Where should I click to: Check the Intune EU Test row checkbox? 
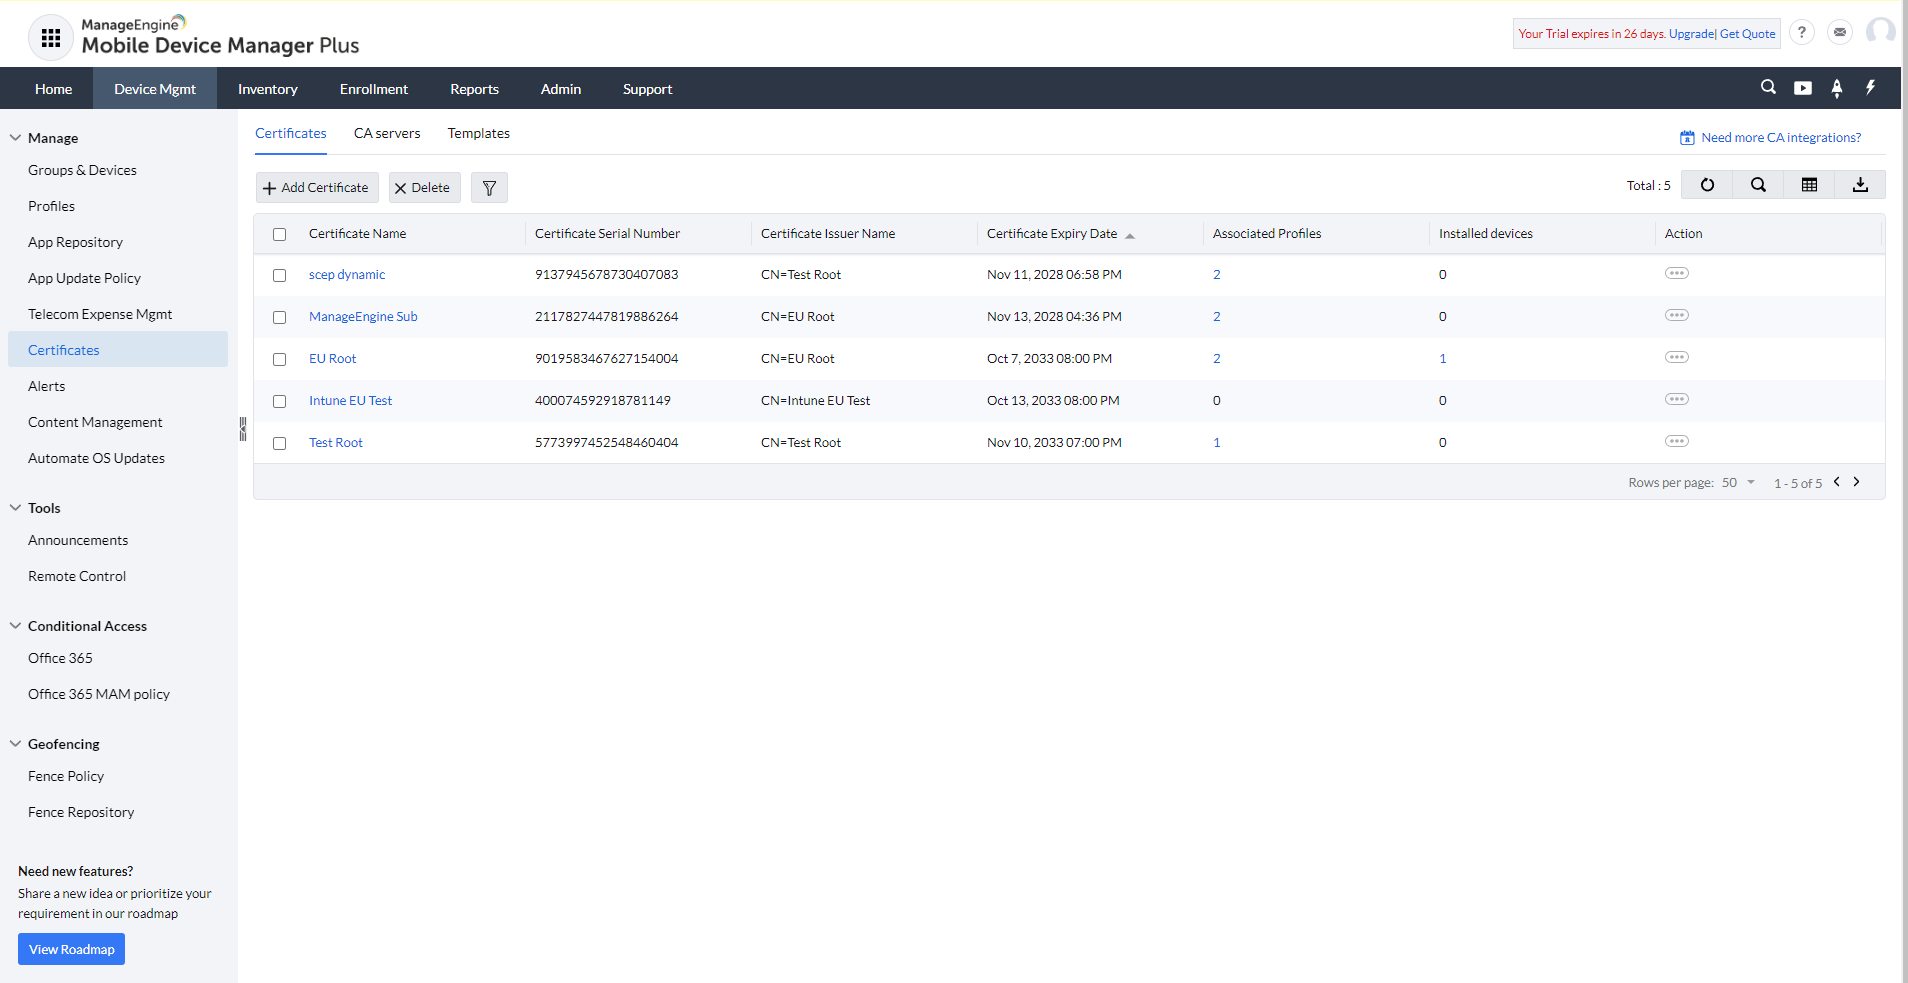point(280,401)
